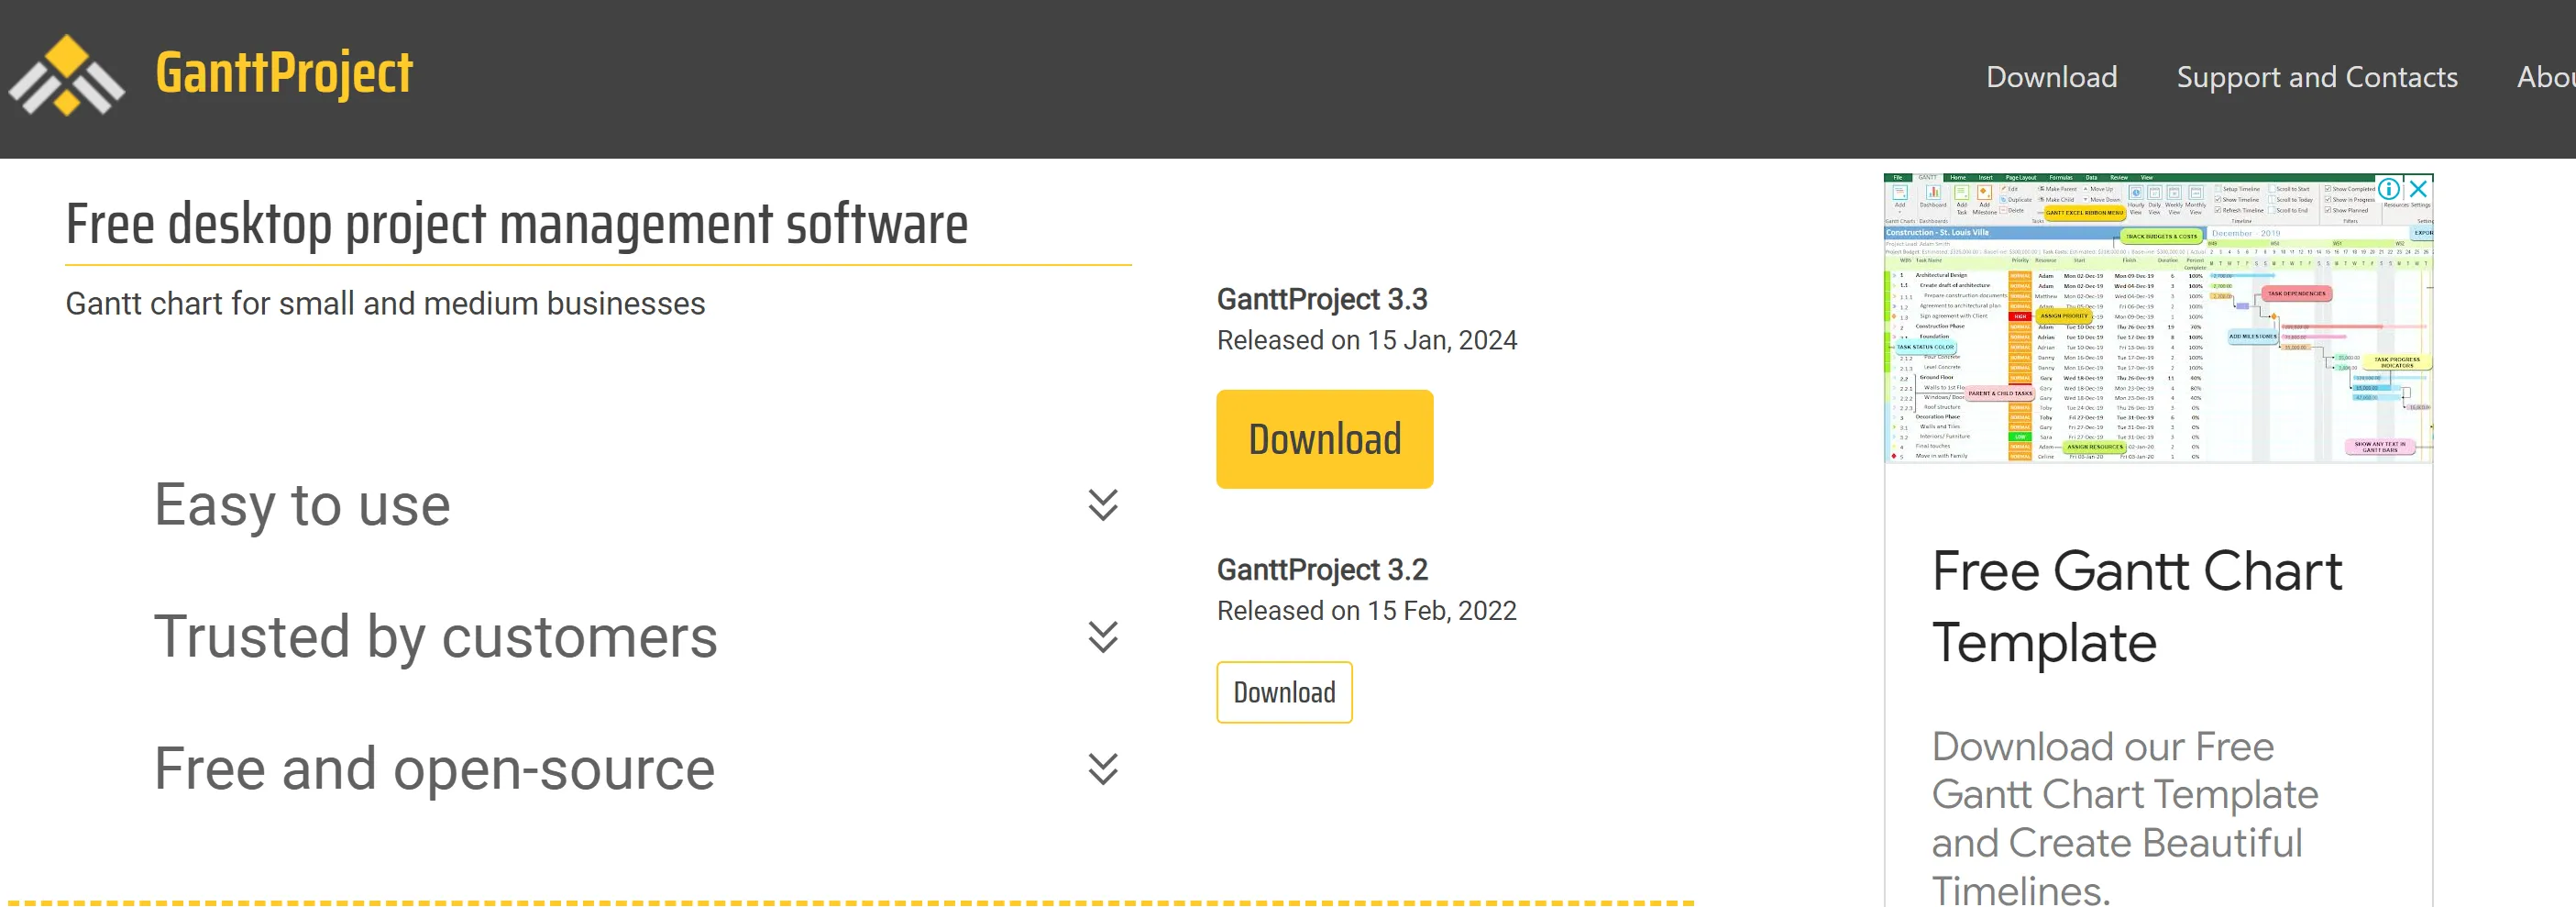Viewport: 2576px width, 907px height.
Task: Open the Gantt chart ad screenshot thumbnail
Action: [x=2158, y=318]
